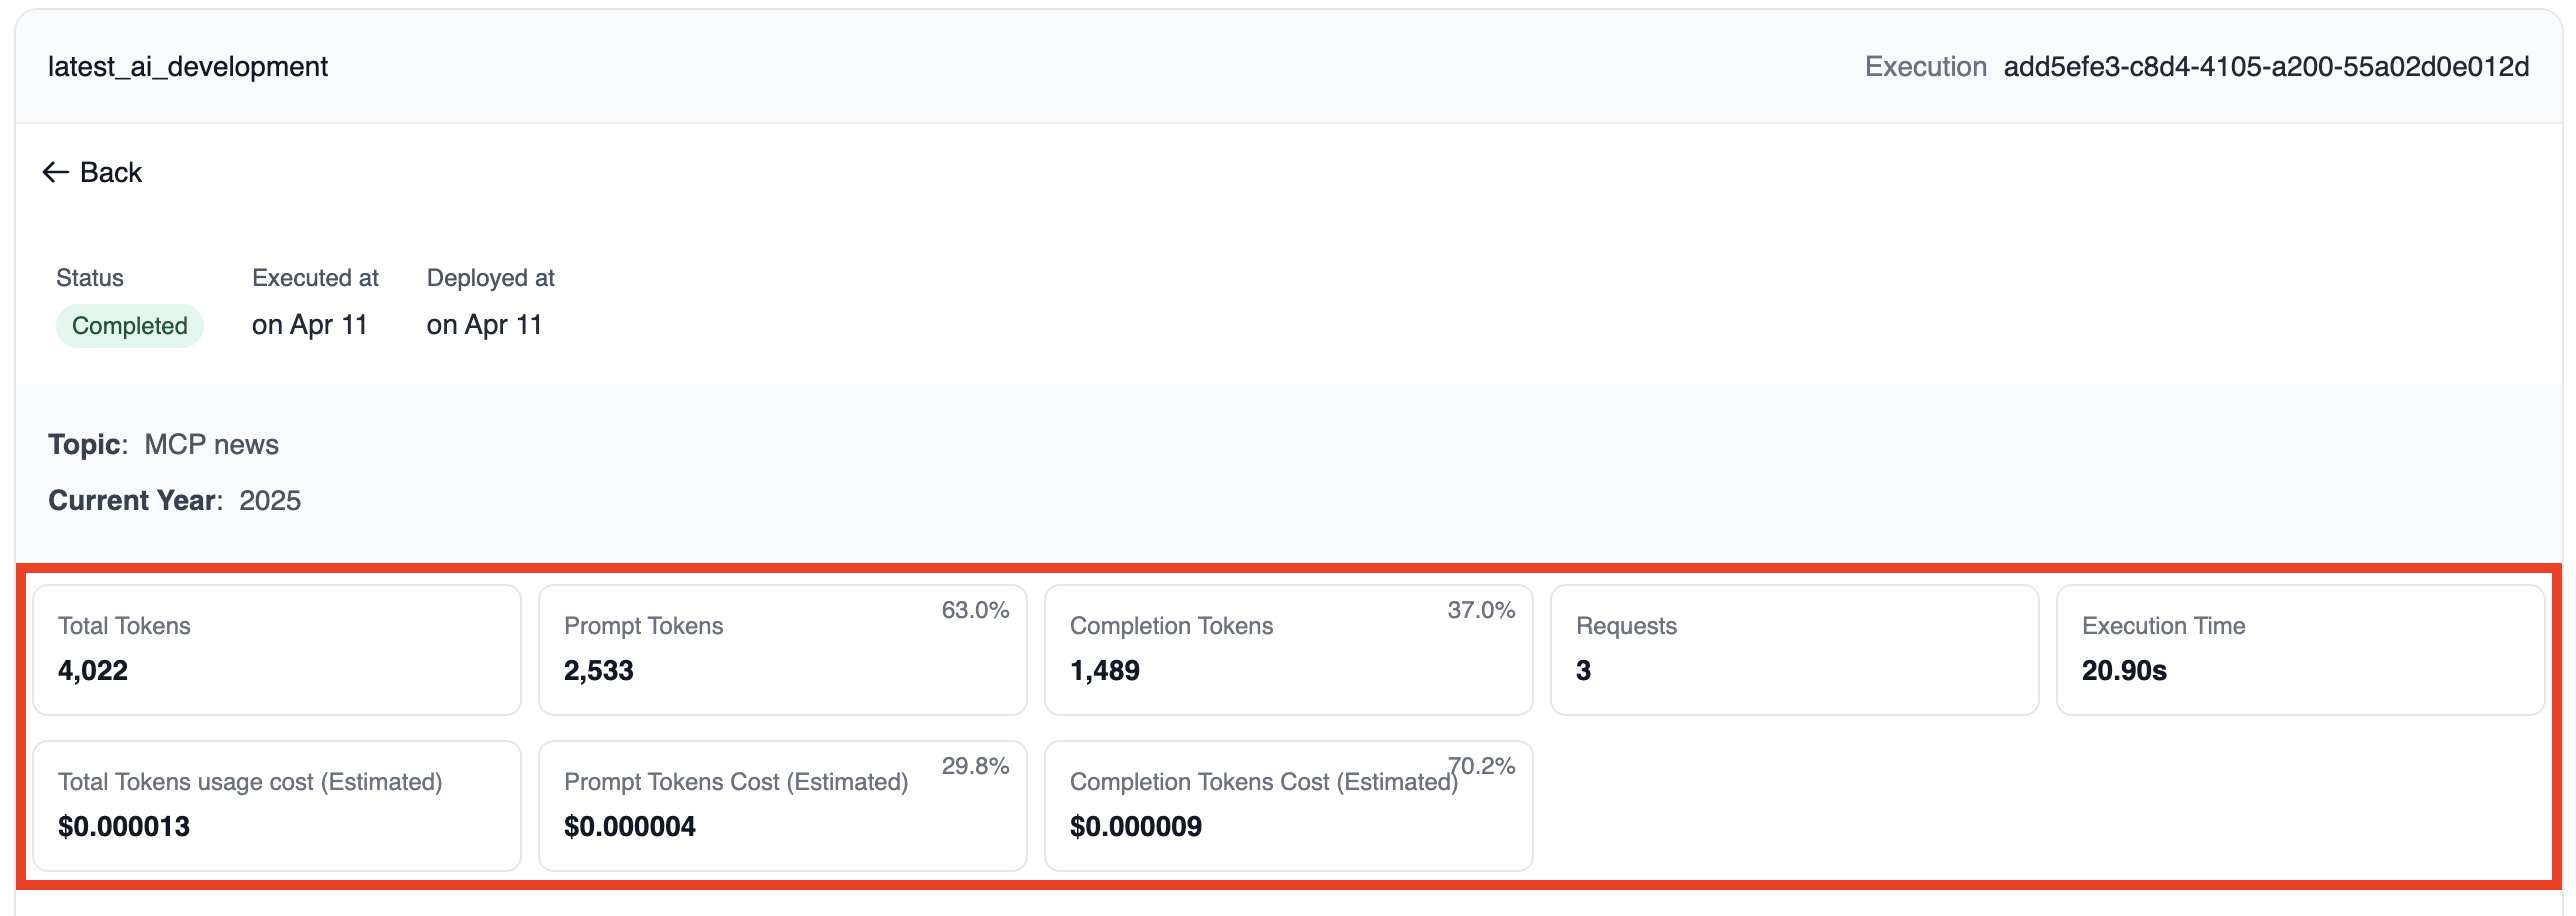Click the 37.0% completion tokens percentage
The width and height of the screenshot is (2576, 916).
tap(1481, 610)
